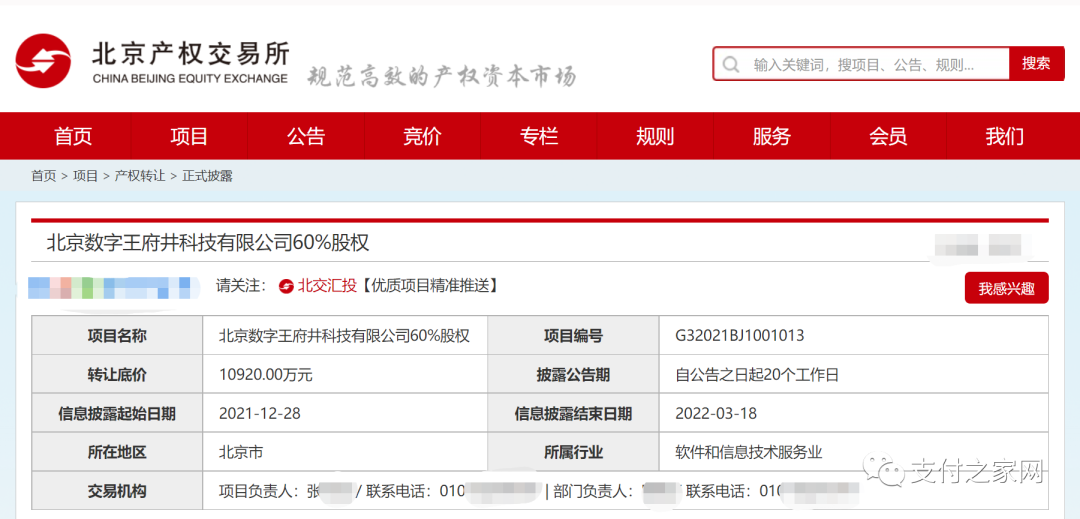Click 正式披露 in the breadcrumb
1080x519 pixels.
(x=207, y=176)
